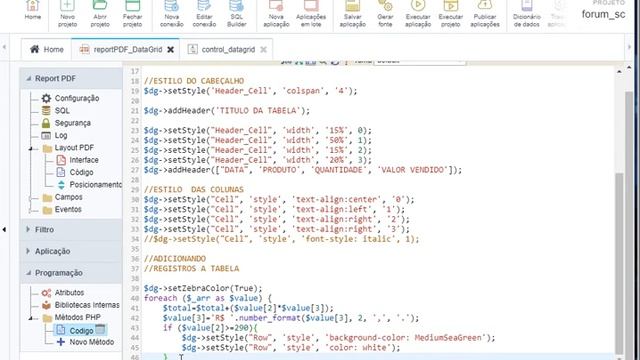The image size is (640, 360).
Task: Collapse the Métodos PHP folder
Action: [31, 318]
